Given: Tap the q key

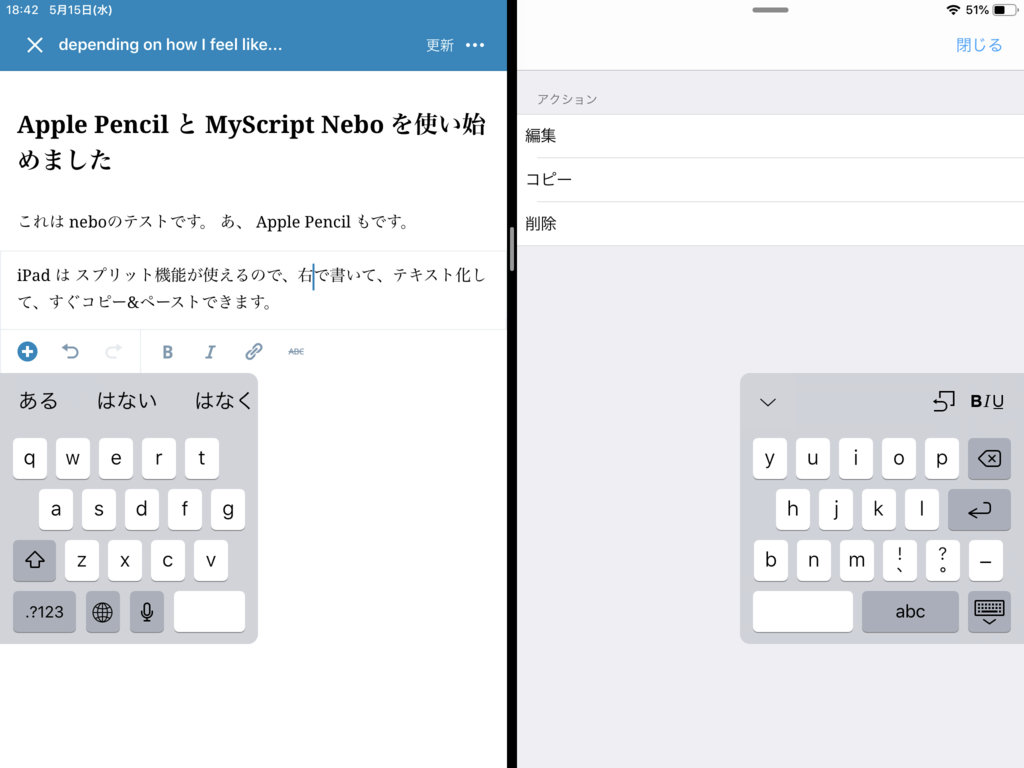Looking at the screenshot, I should pos(29,458).
